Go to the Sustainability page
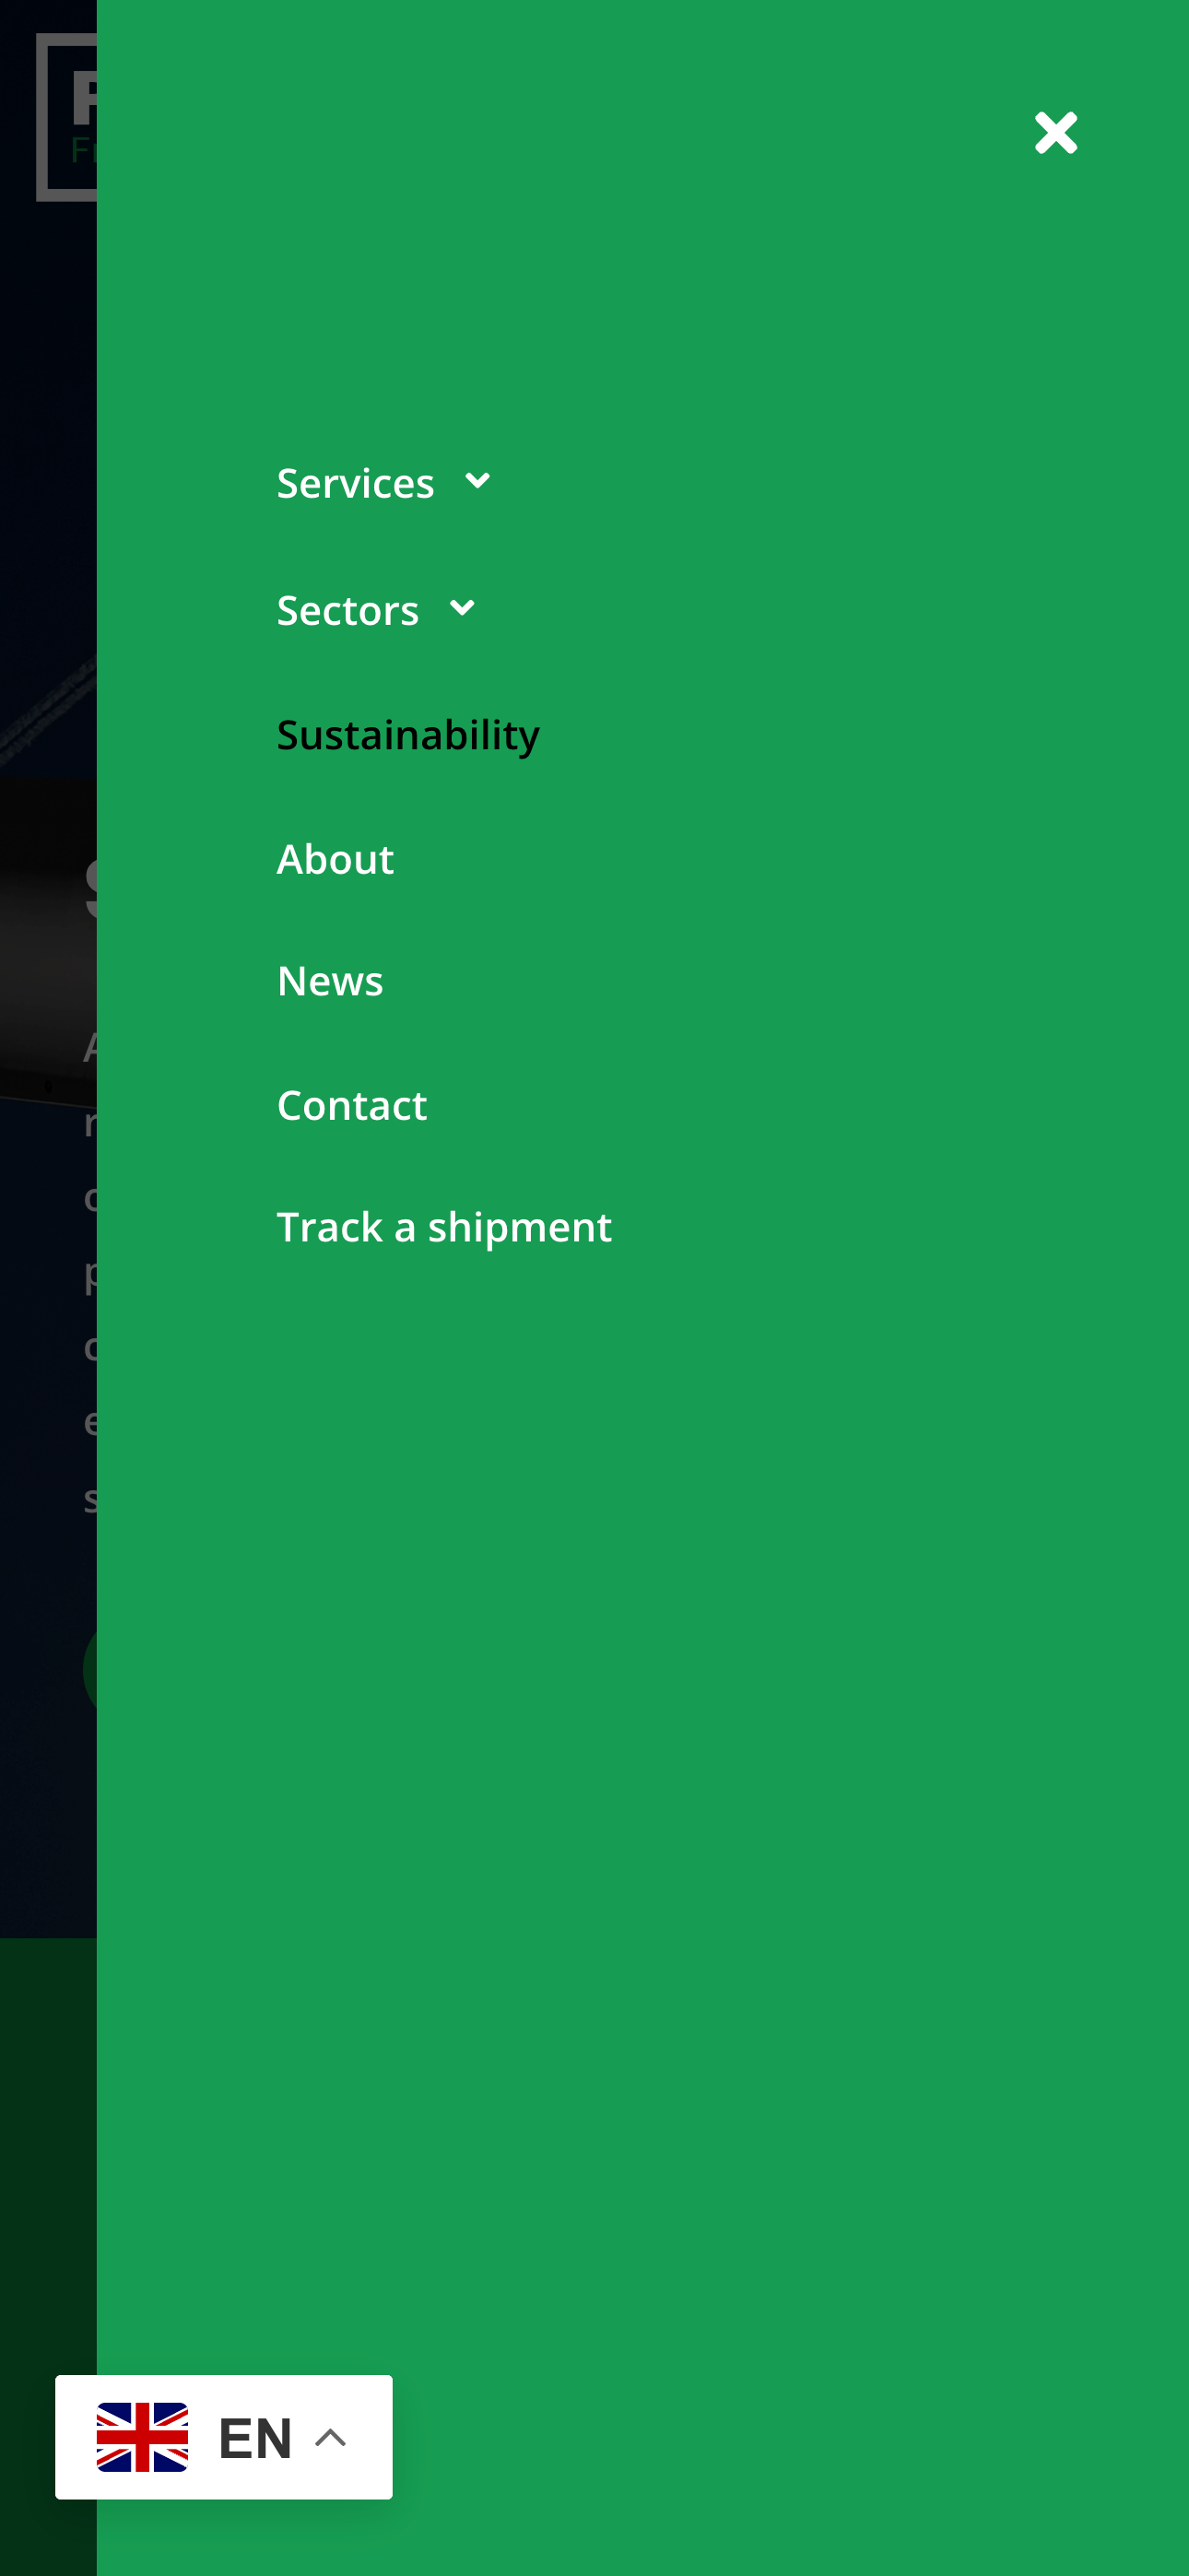 point(408,734)
